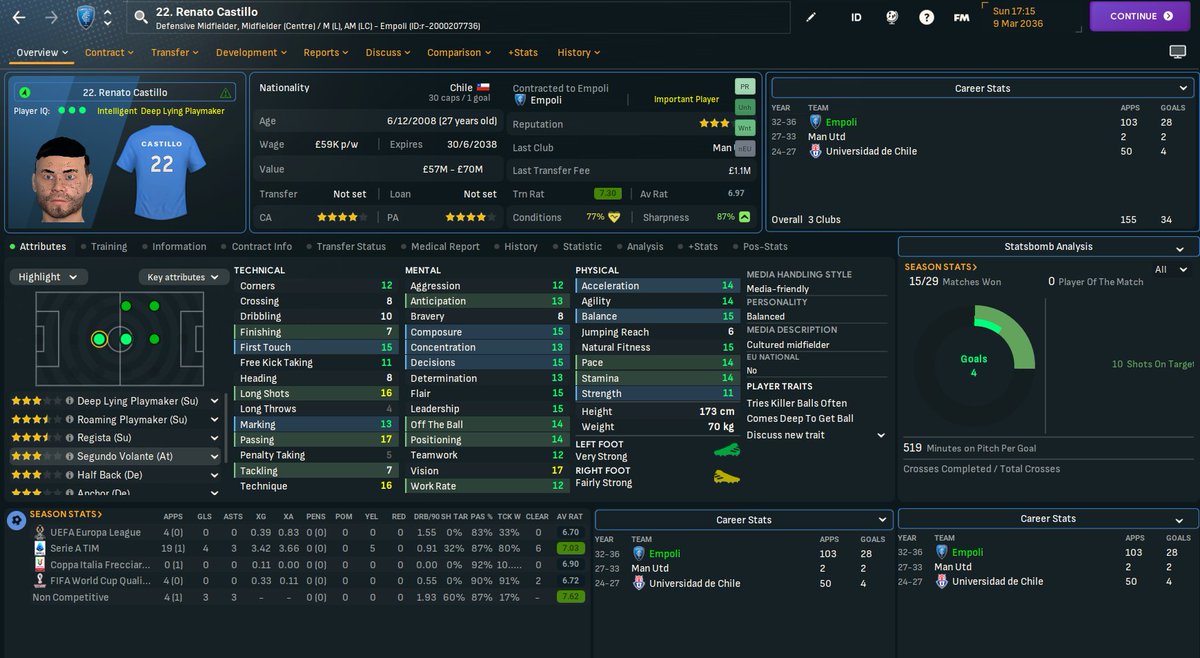Open the Contract menu
Screen dimensions: 1200x658
110,52
